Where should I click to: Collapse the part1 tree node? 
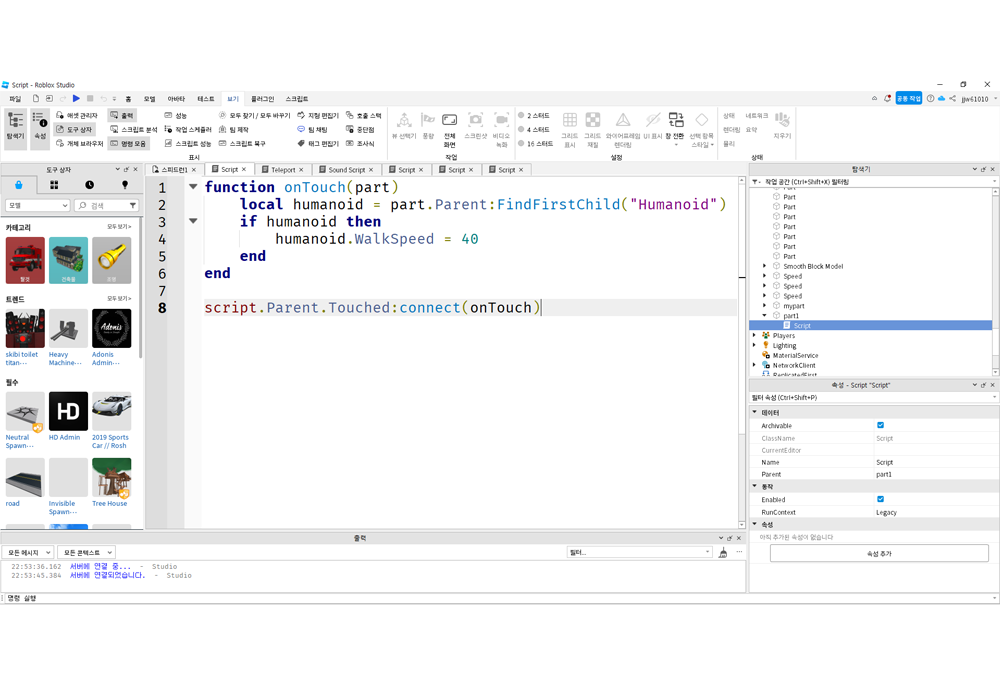[765, 316]
